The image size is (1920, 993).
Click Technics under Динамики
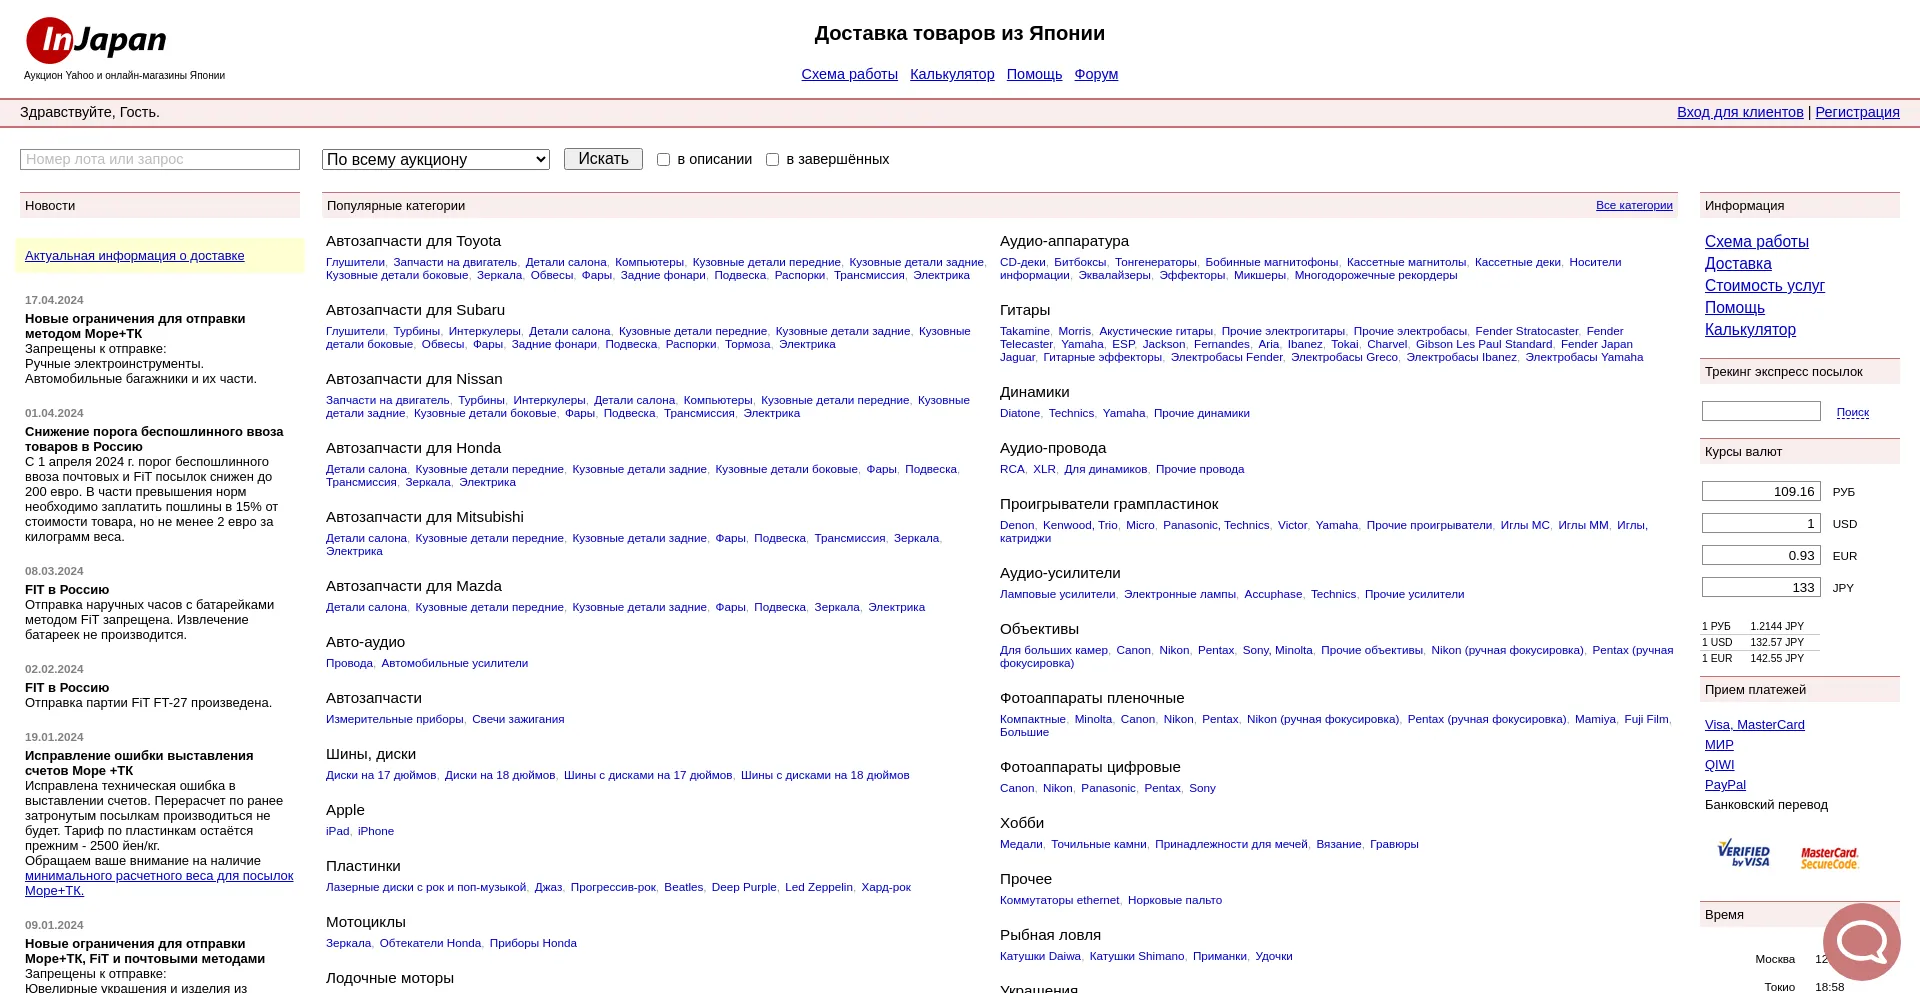[x=1071, y=413]
